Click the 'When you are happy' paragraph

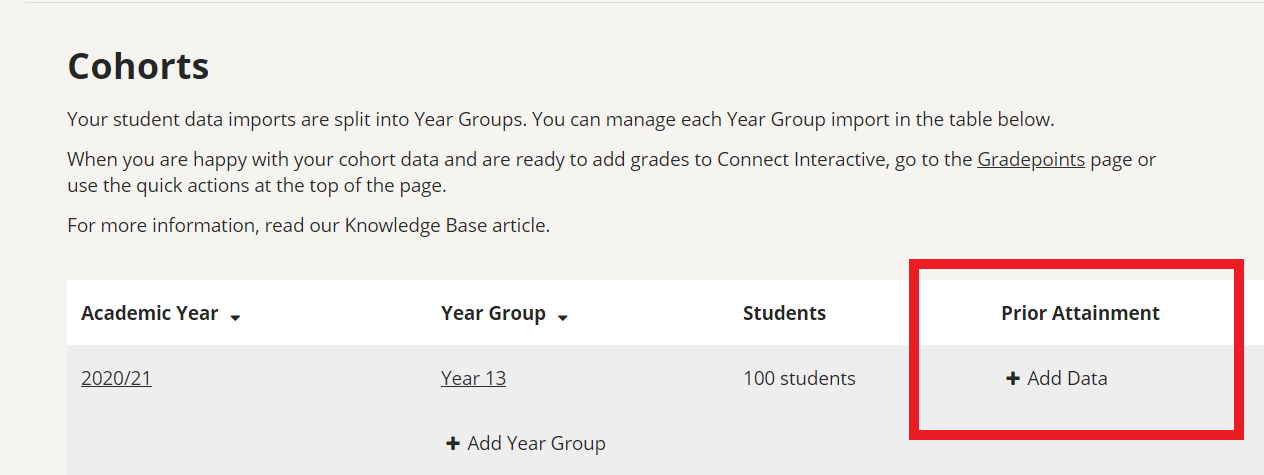coord(612,172)
